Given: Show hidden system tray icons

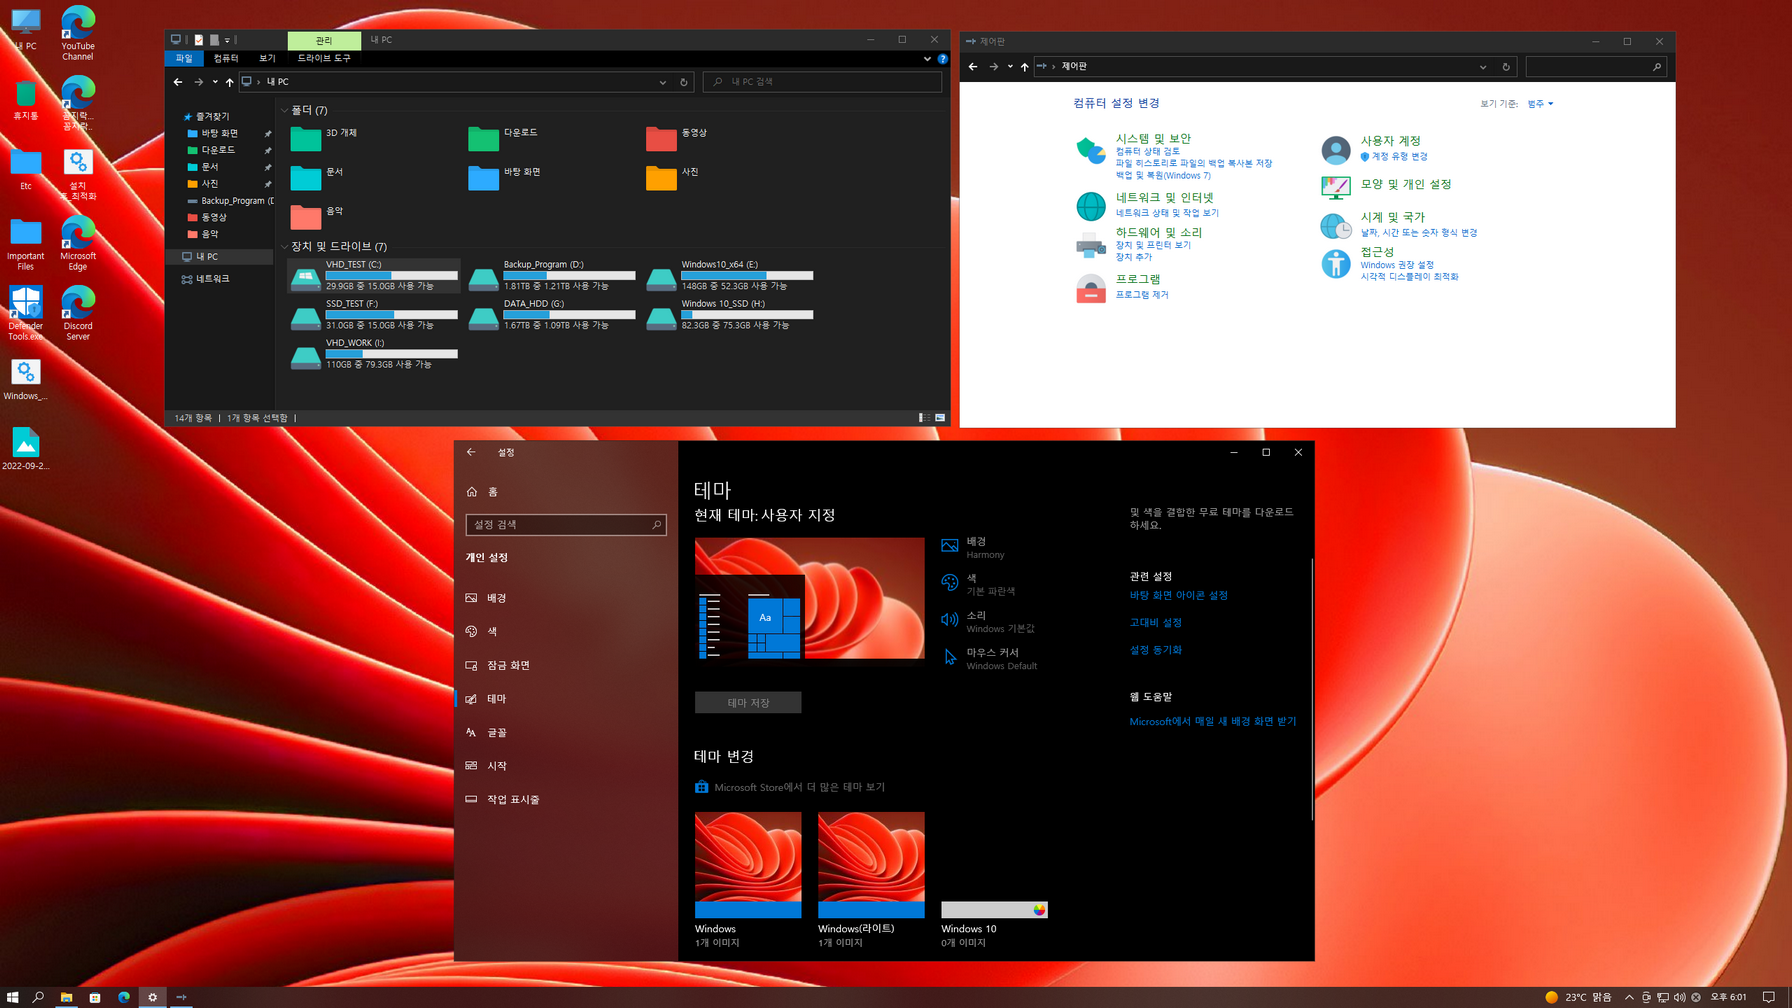Looking at the screenshot, I should tap(1629, 997).
